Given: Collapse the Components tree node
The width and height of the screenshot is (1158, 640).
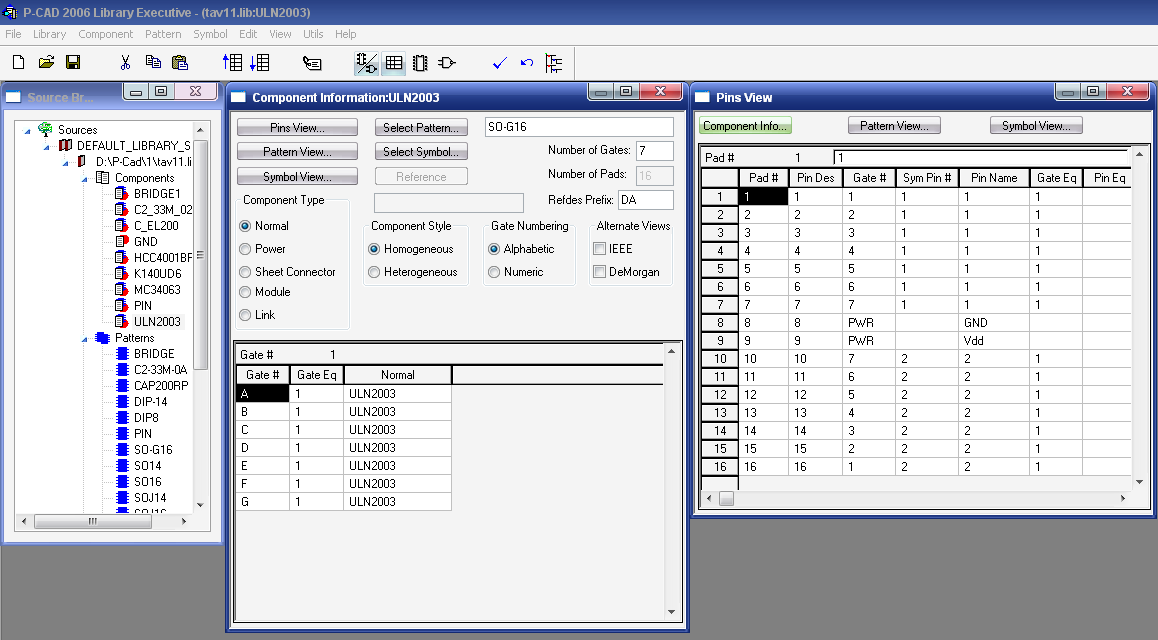Looking at the screenshot, I should click(x=84, y=179).
